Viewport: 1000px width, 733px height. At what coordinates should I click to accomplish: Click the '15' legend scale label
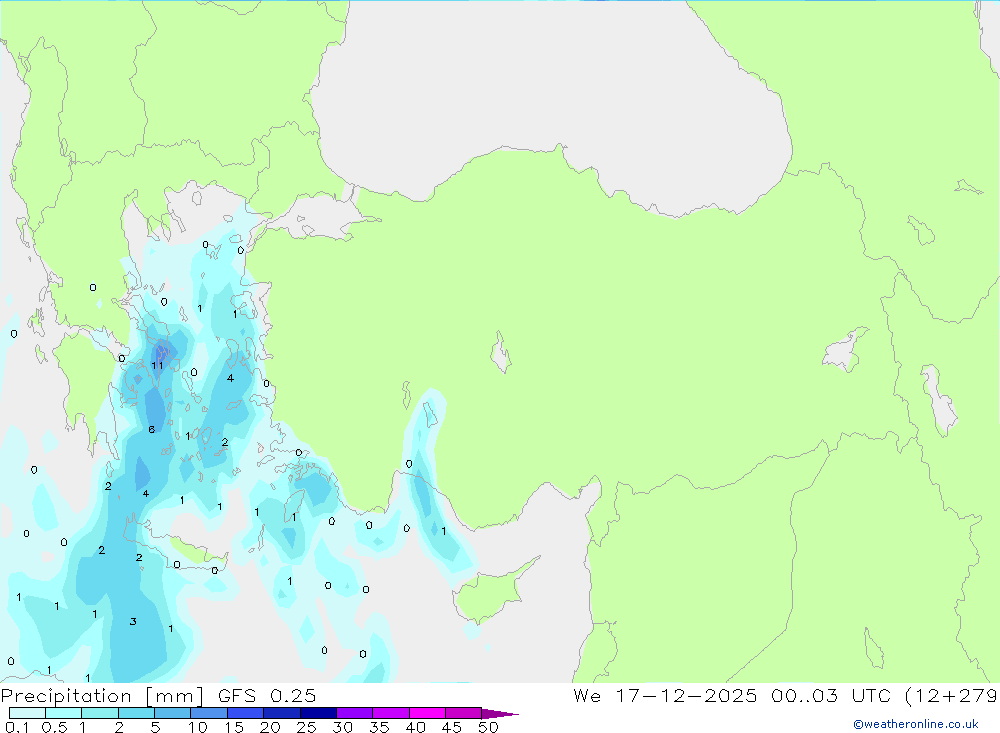click(234, 727)
